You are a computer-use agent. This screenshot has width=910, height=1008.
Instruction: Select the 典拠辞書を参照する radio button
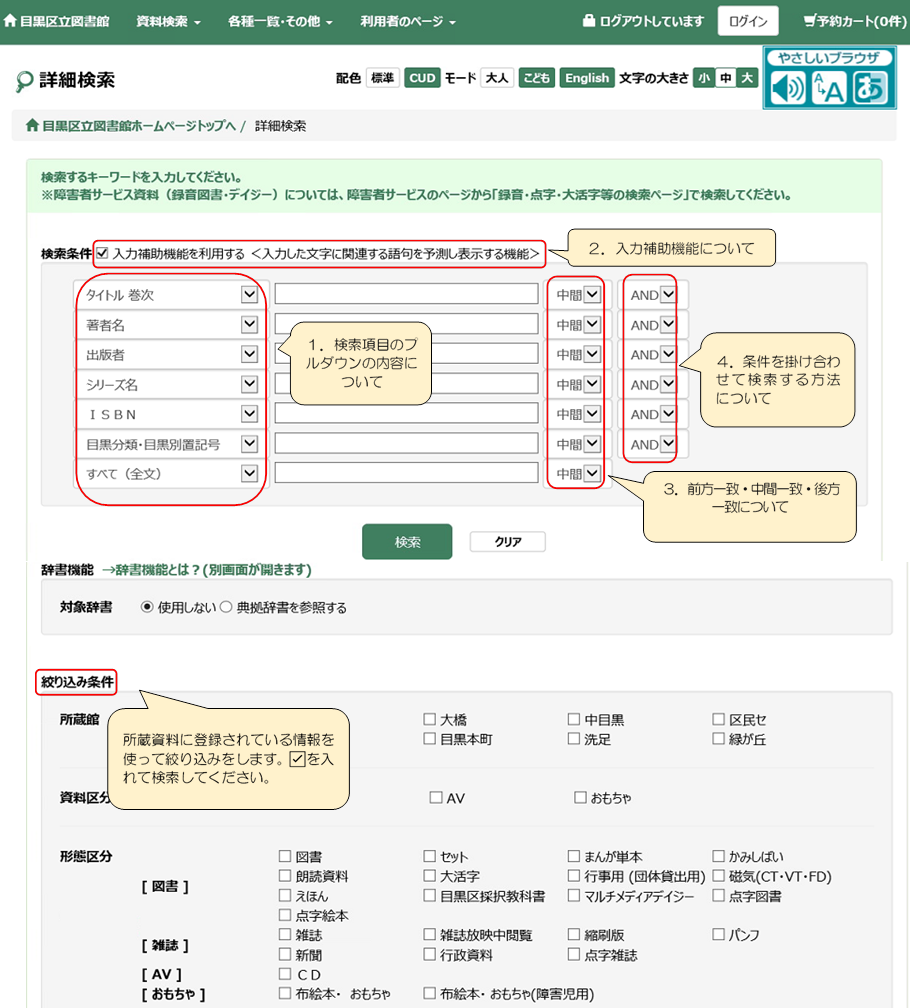click(x=226, y=607)
